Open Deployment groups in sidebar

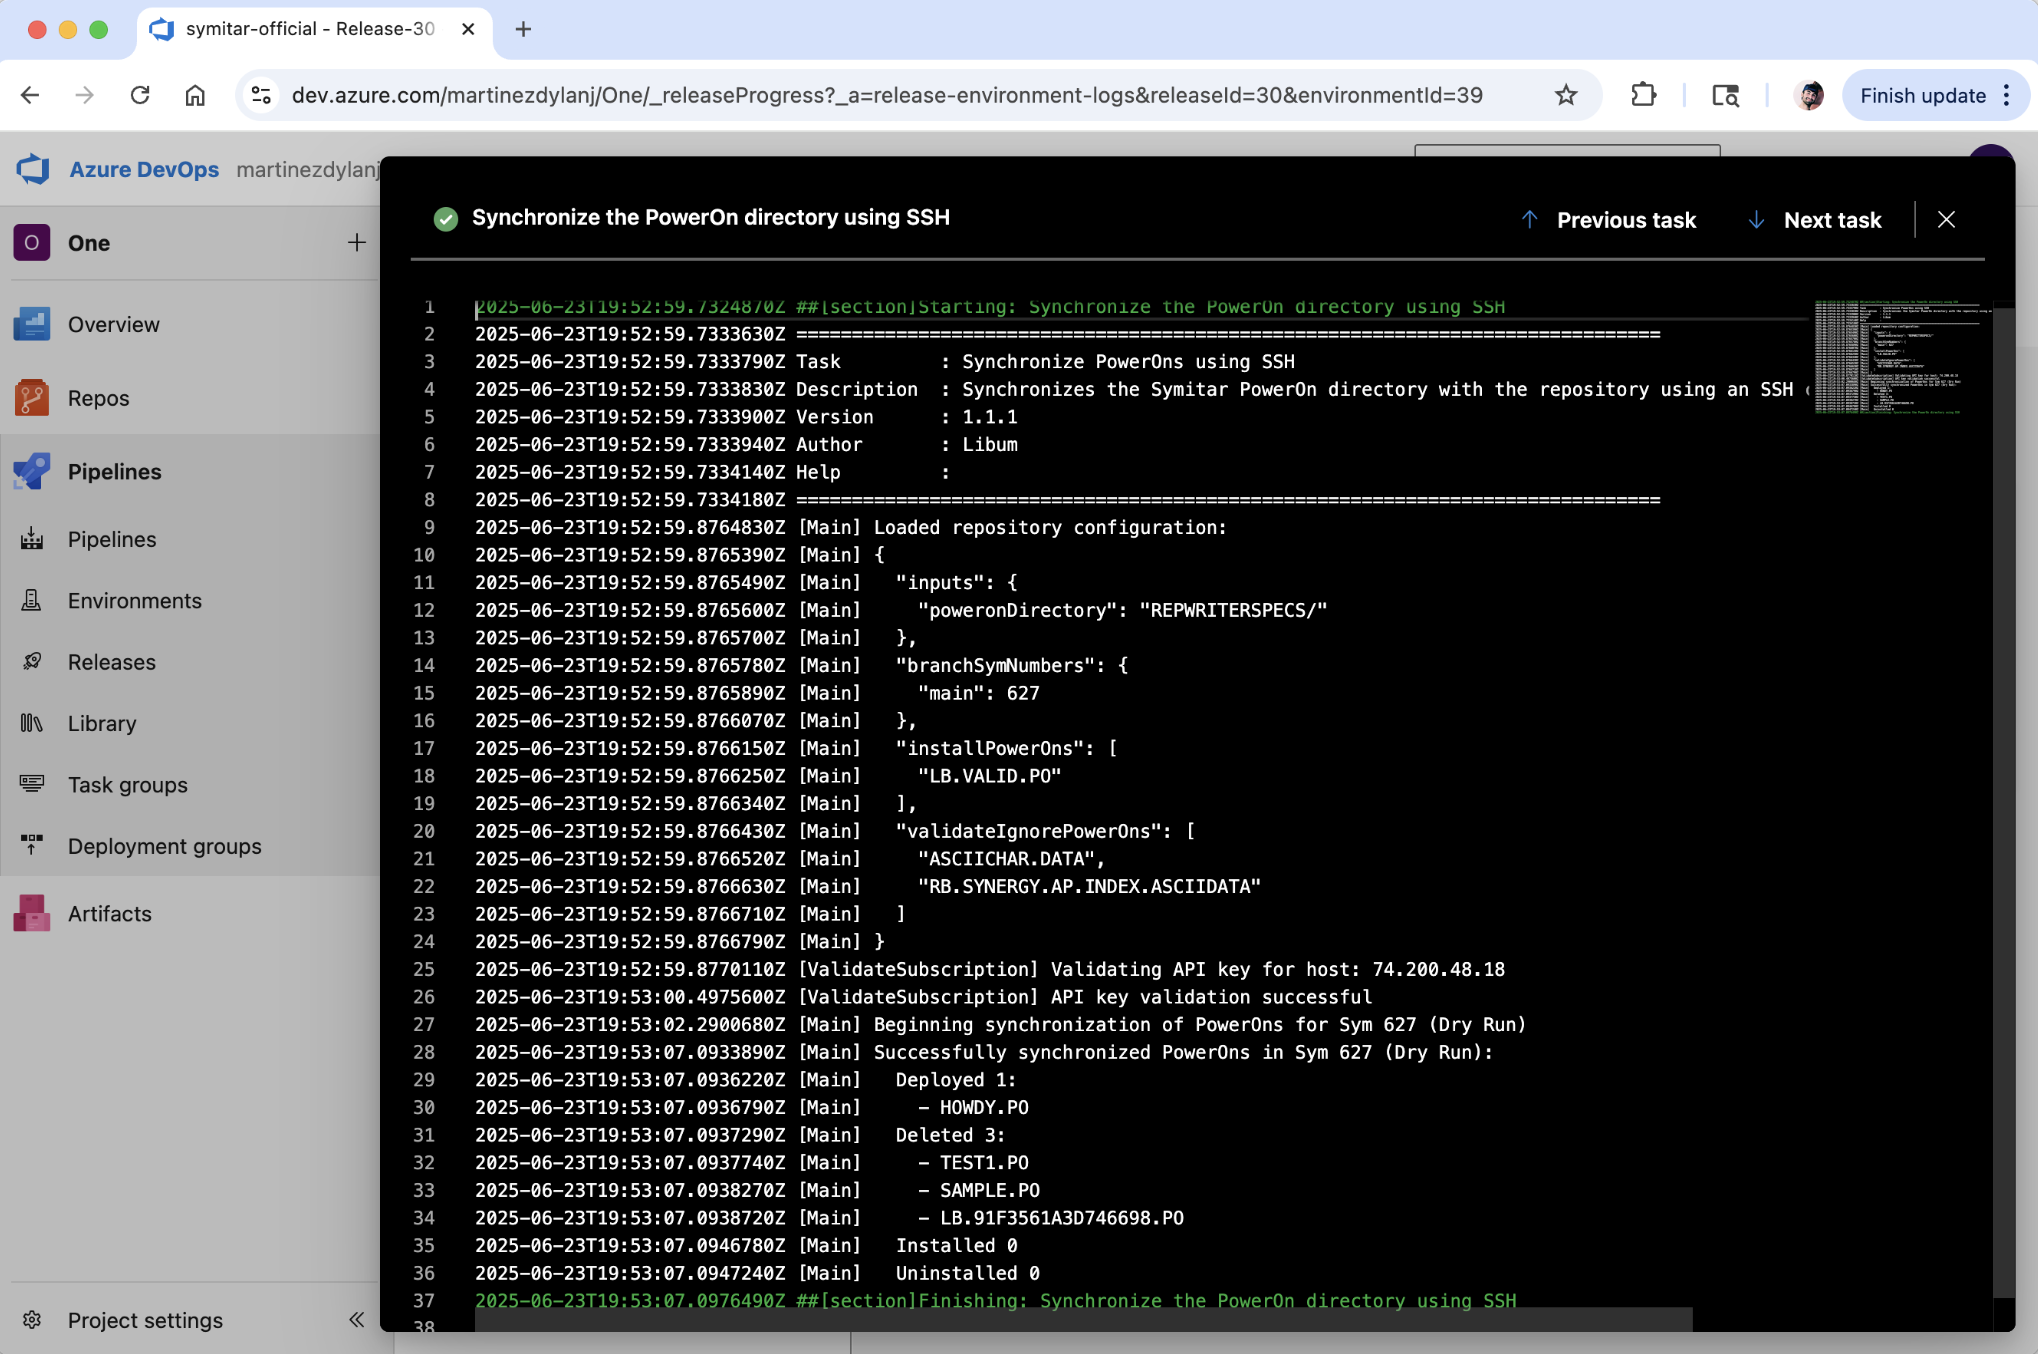tap(164, 846)
